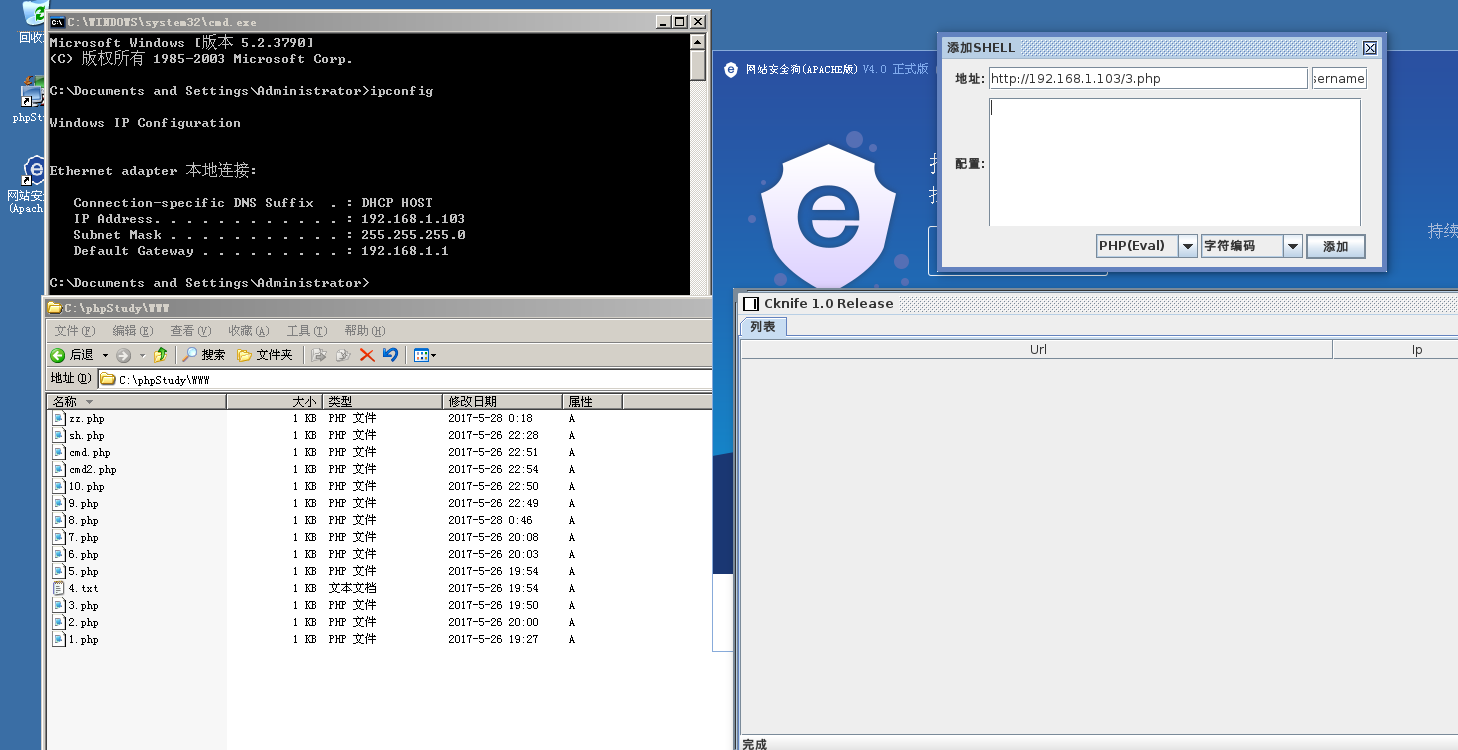Open the 工具(T) menu in Explorer

[307, 331]
